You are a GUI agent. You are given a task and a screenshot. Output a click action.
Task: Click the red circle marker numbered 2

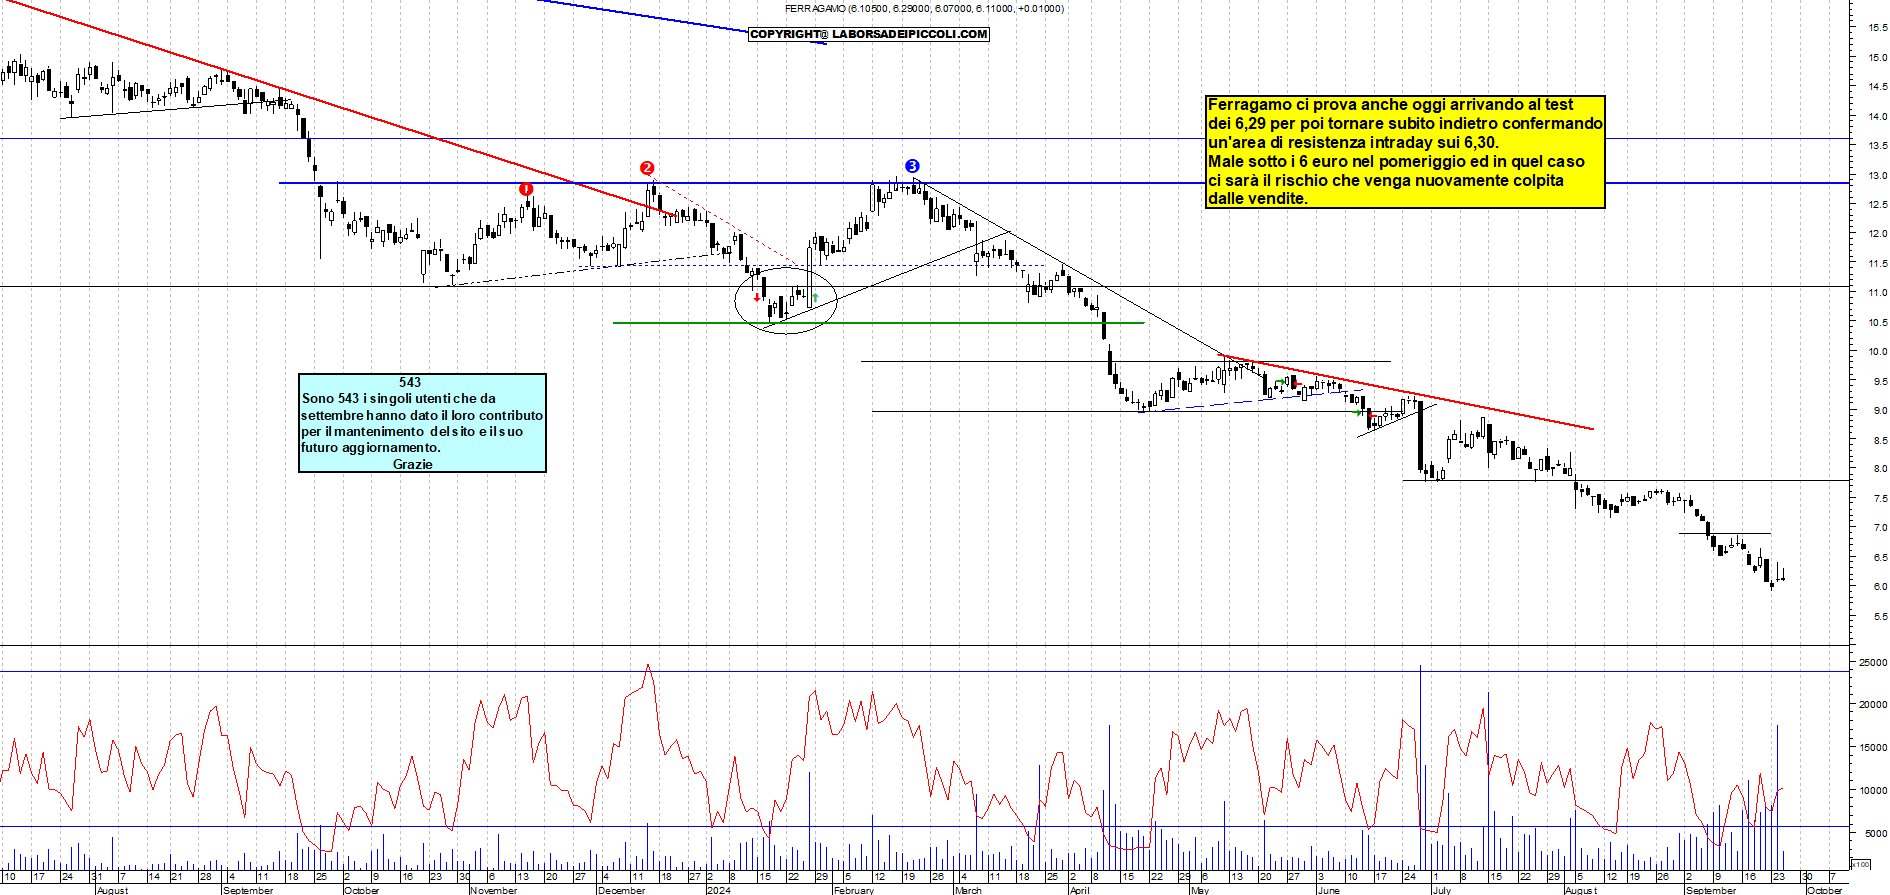coord(647,168)
